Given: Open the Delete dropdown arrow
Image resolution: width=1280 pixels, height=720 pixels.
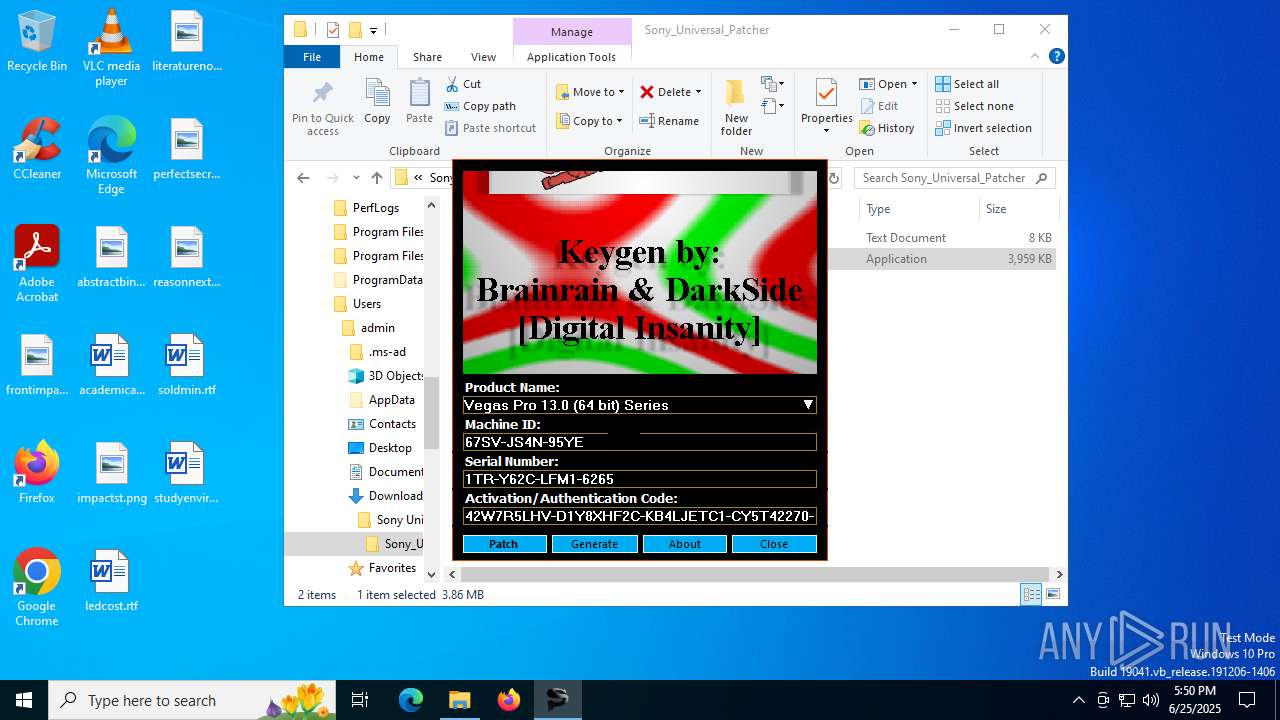Looking at the screenshot, I should point(698,92).
